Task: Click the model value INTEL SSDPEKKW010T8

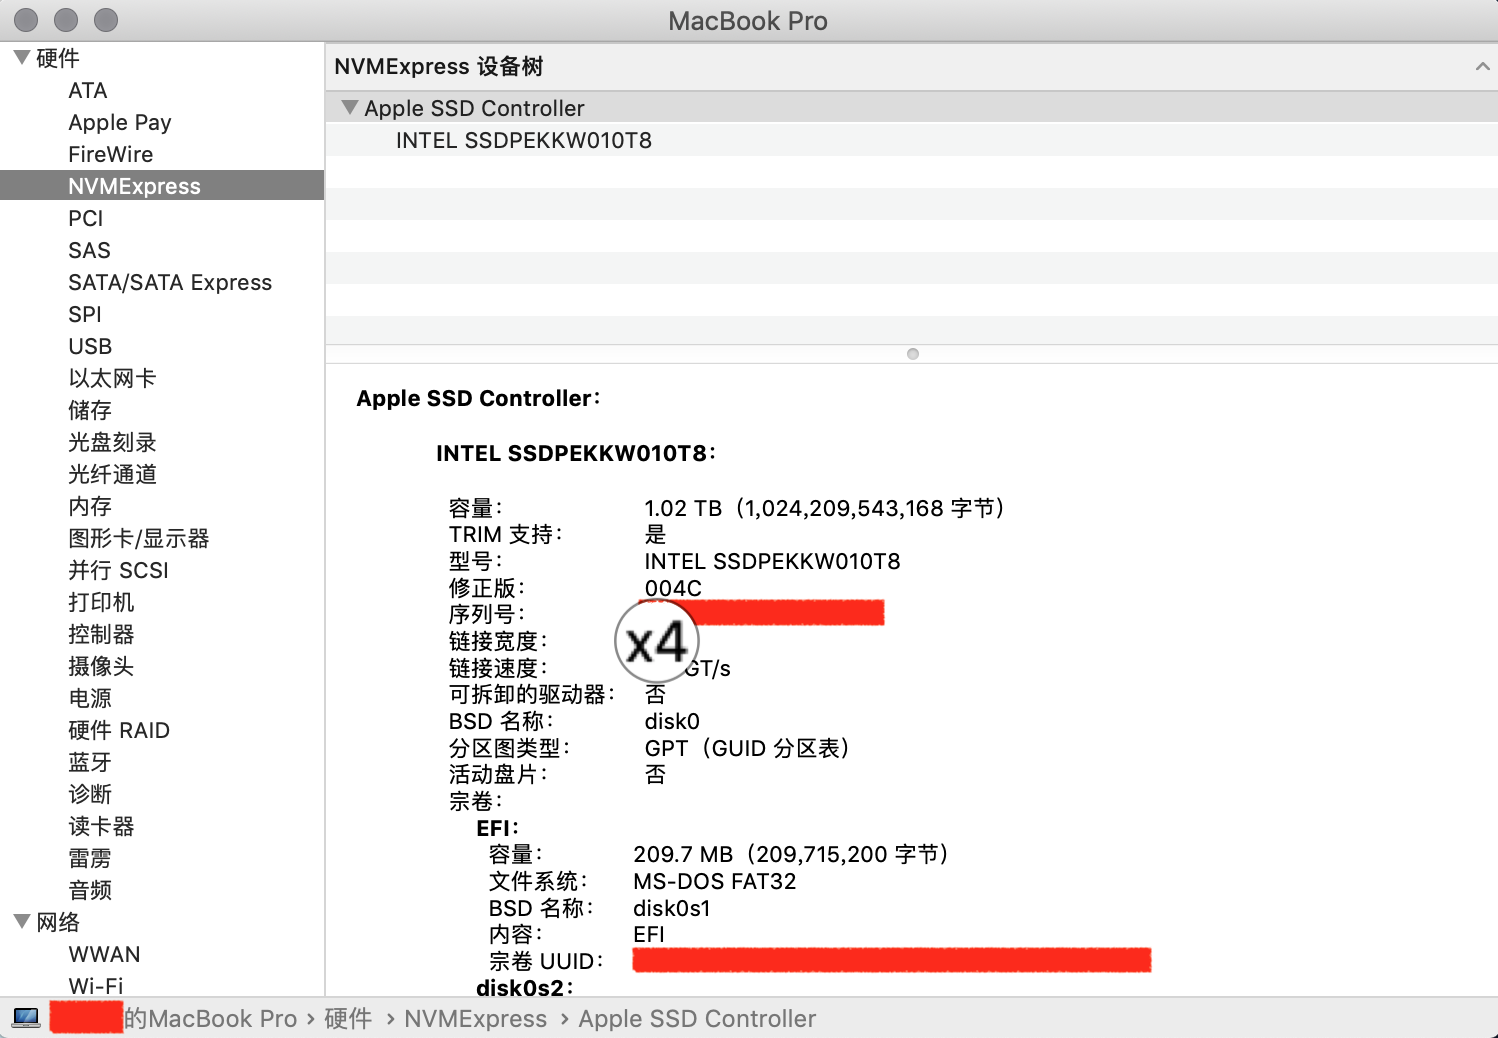Action: pos(772,561)
